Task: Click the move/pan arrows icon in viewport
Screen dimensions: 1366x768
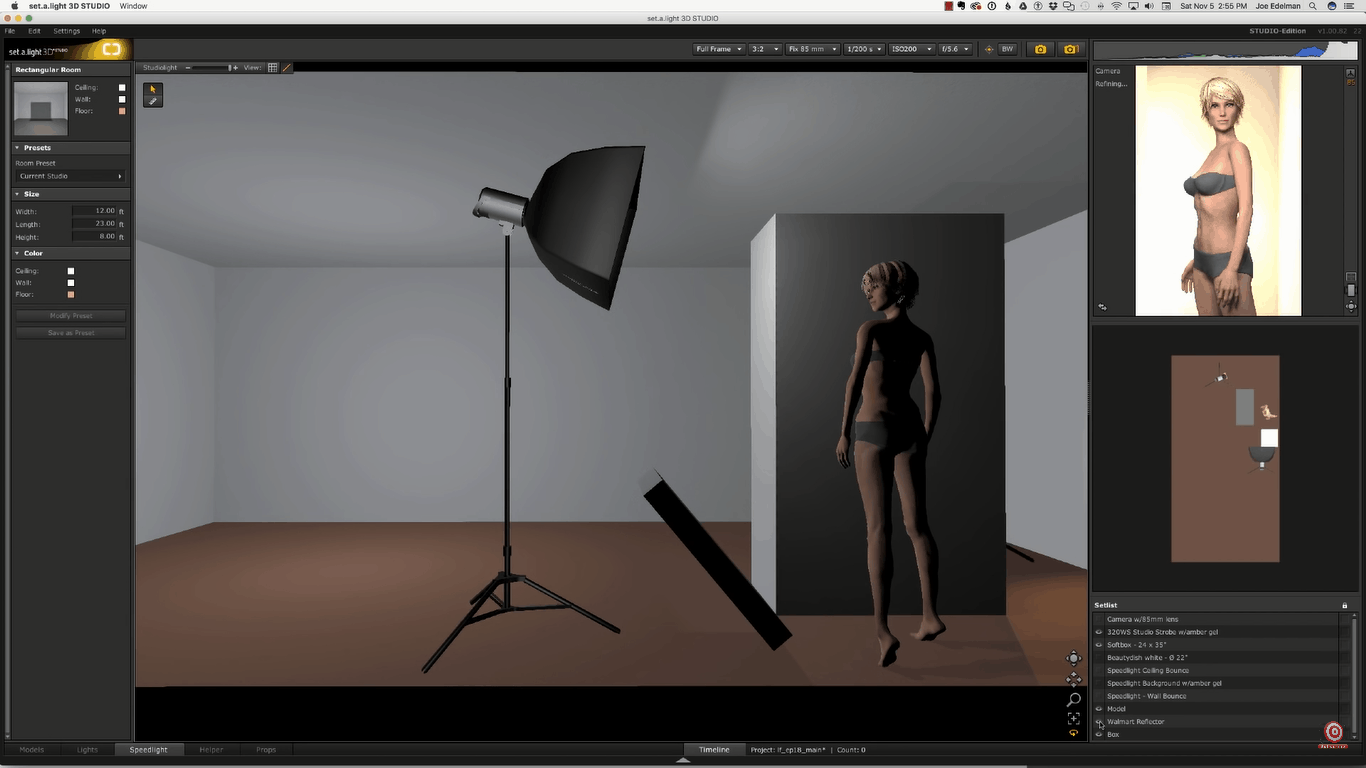Action: pyautogui.click(x=1074, y=679)
